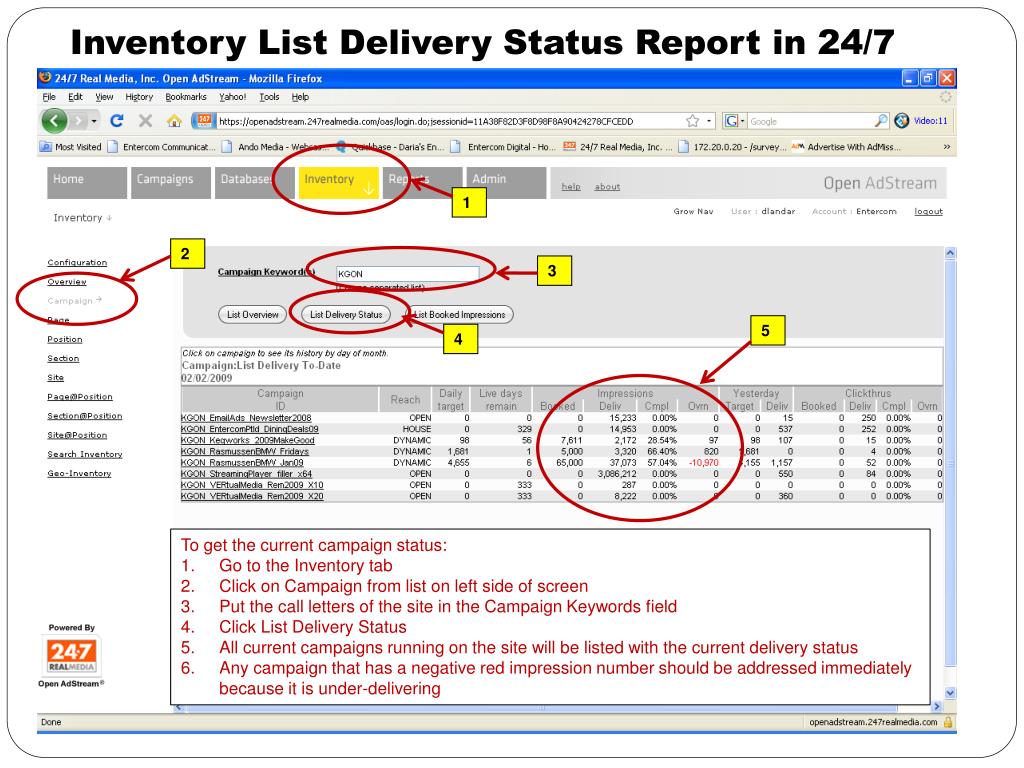The height and width of the screenshot is (768, 1024).
Task: Open the File menu
Action: click(49, 97)
